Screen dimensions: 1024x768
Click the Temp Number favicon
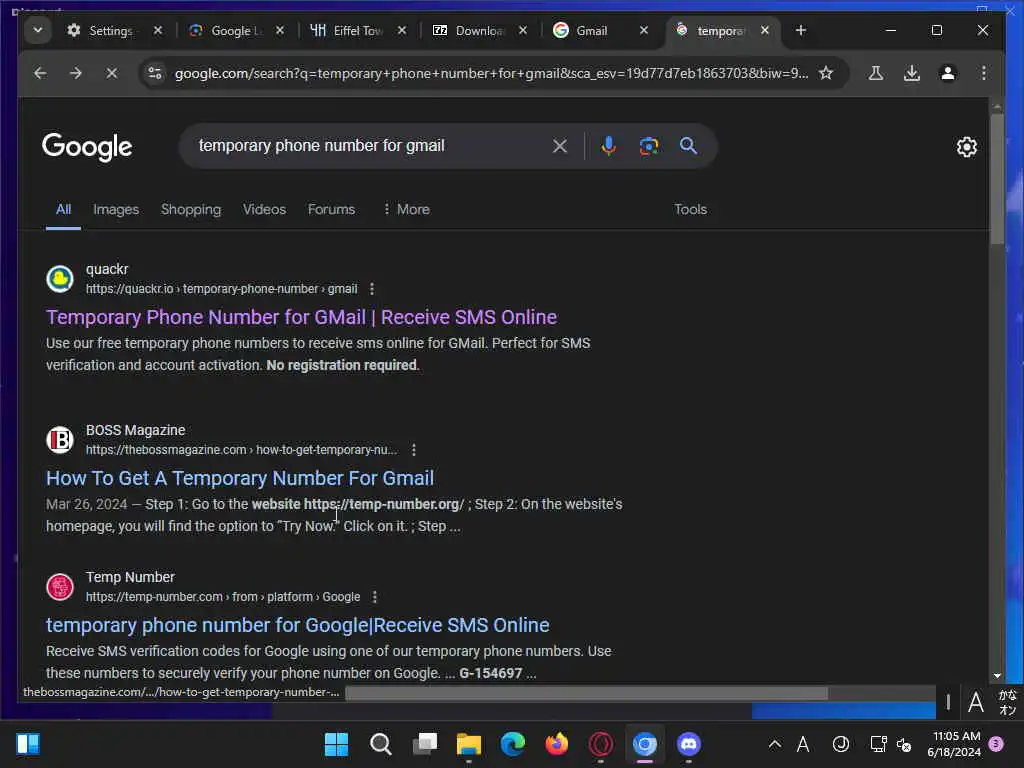(60, 586)
